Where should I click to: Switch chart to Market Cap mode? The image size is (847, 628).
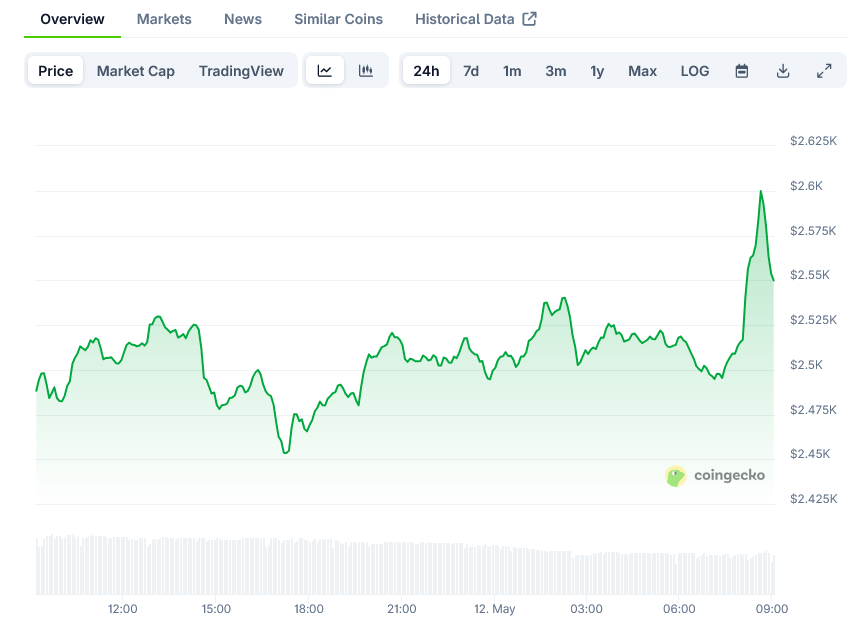coord(136,71)
